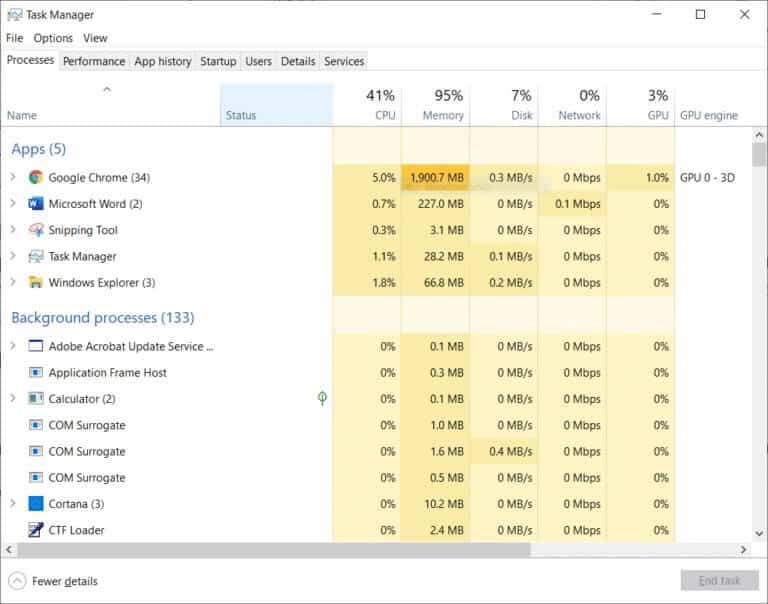Select the Application Frame Host row name
This screenshot has height=604, width=768.
coord(107,373)
